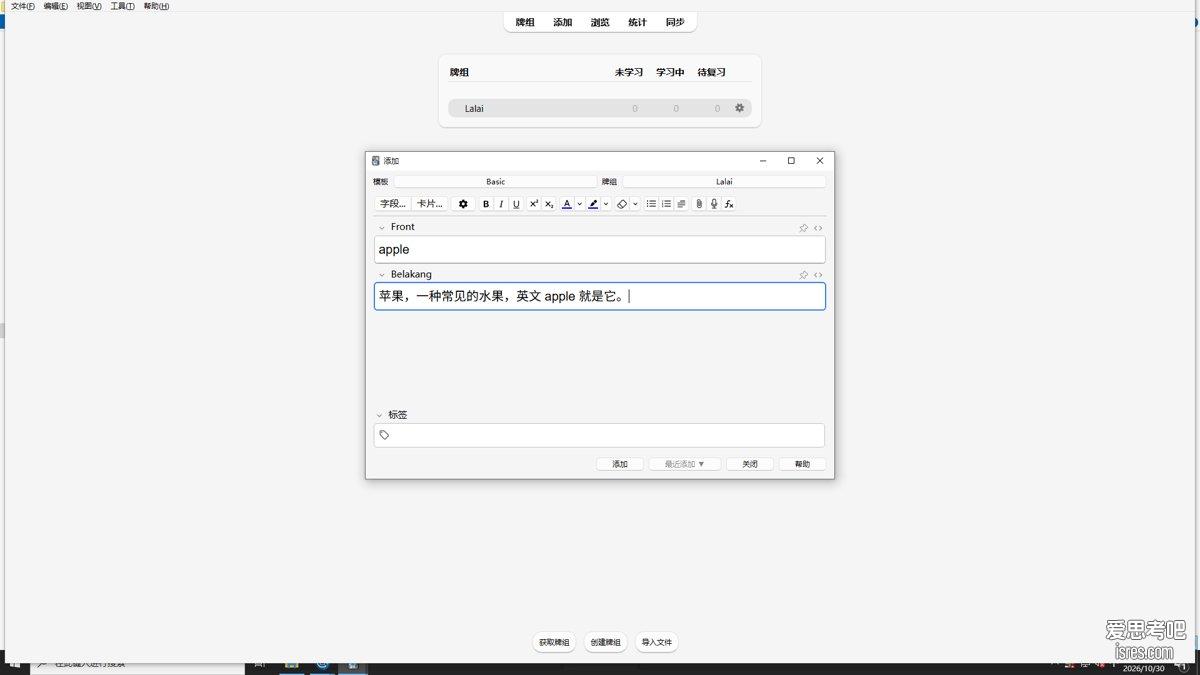
Task: Click the 添加 button to add card
Action: (620, 464)
